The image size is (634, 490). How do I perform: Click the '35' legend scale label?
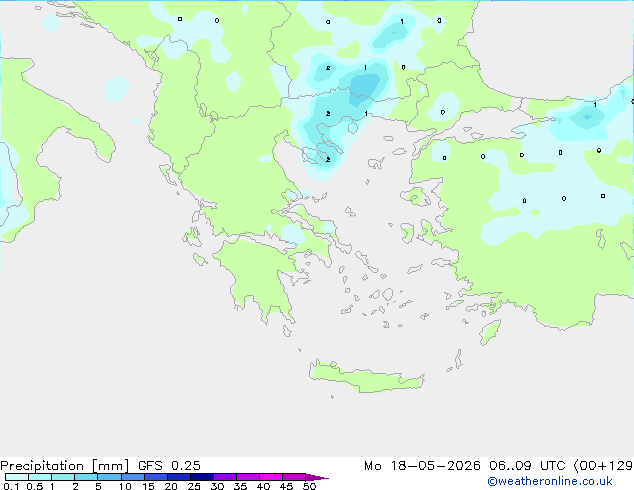point(240,486)
